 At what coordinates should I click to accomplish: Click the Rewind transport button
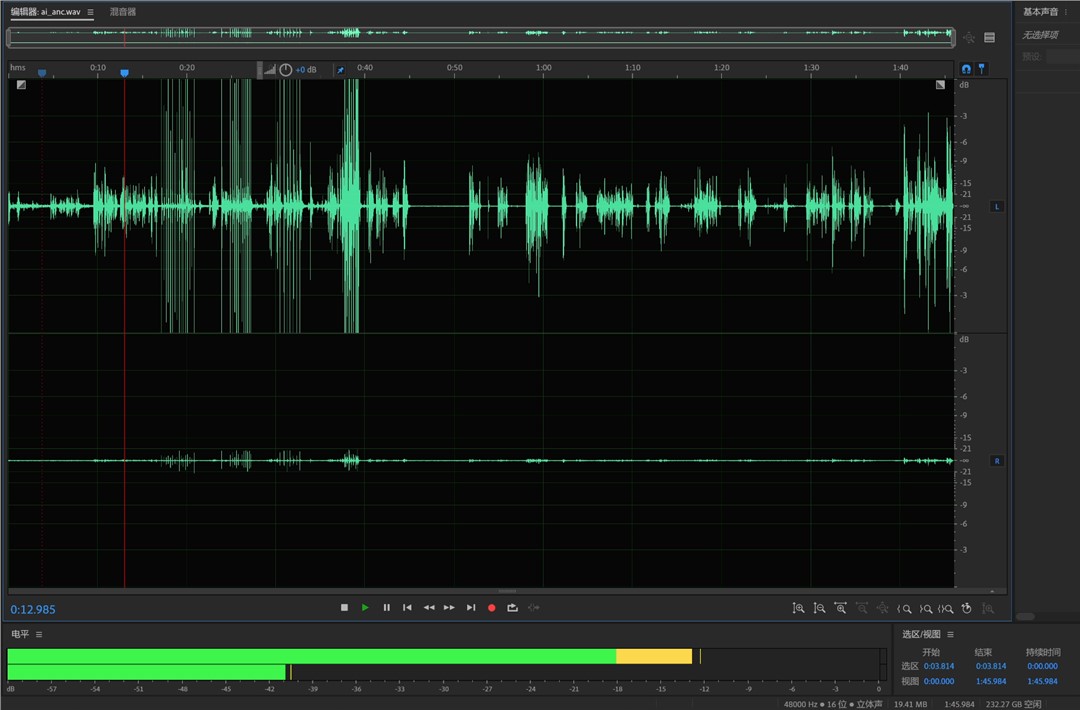coord(428,607)
